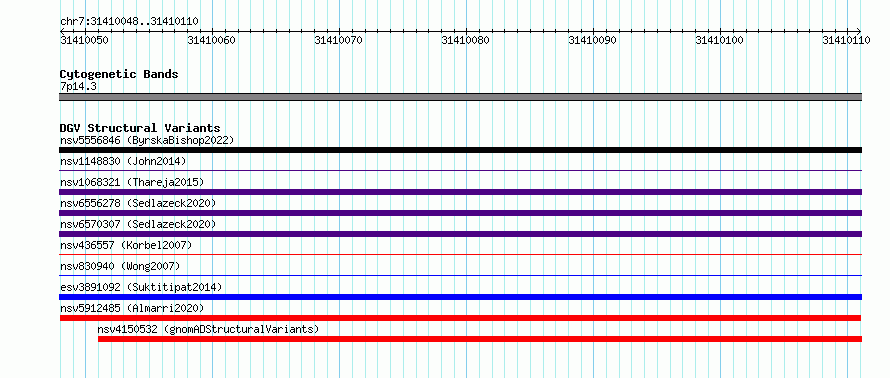
Task: Click the nsv6556278 (Sedlazeck2020) label
Action: (x=138, y=203)
